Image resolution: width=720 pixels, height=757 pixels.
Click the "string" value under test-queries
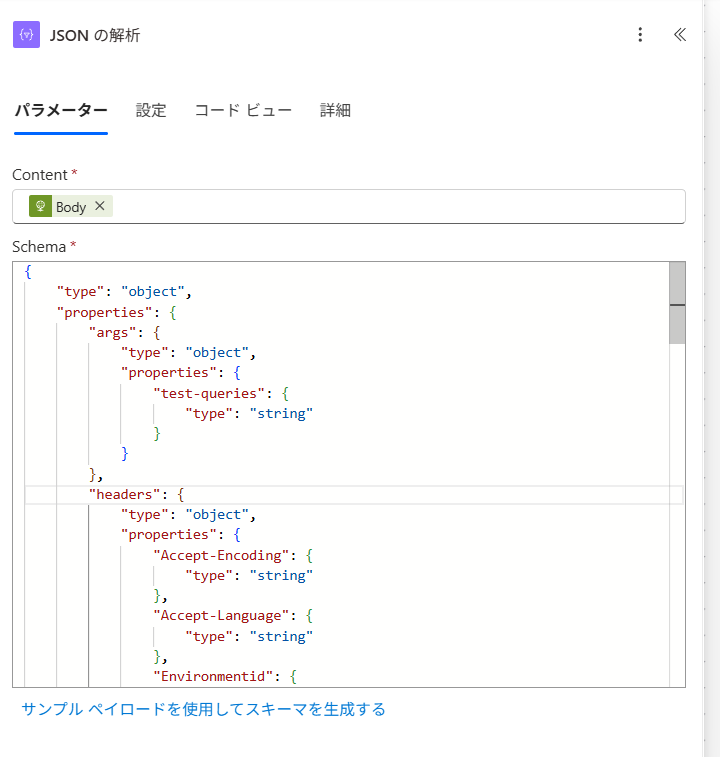coord(281,414)
